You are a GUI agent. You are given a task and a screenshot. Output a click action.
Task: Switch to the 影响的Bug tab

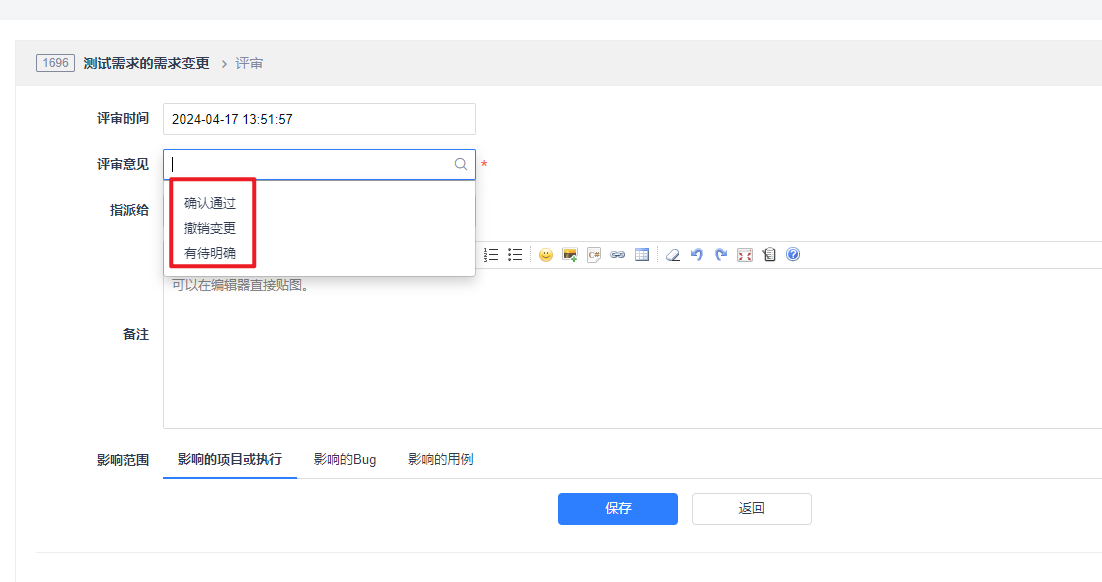click(x=345, y=460)
